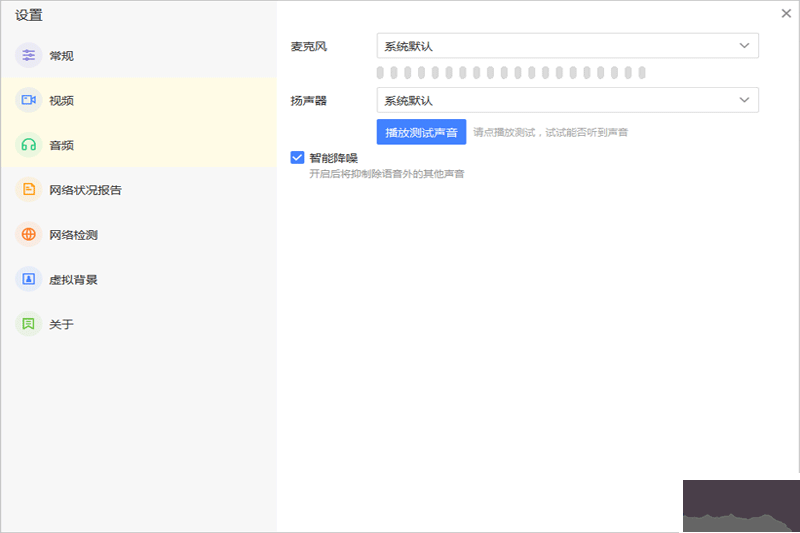Click the dark video preview thumbnail
Viewport: 800px width, 533px height.
pyautogui.click(x=741, y=506)
